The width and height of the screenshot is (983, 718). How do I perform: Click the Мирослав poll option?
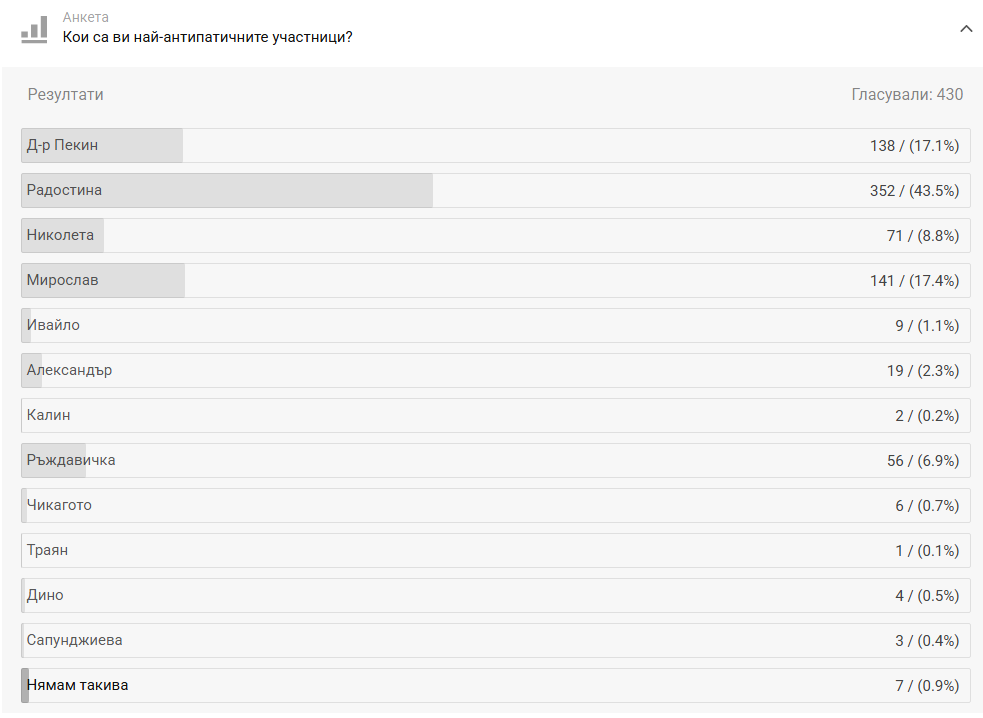(495, 281)
